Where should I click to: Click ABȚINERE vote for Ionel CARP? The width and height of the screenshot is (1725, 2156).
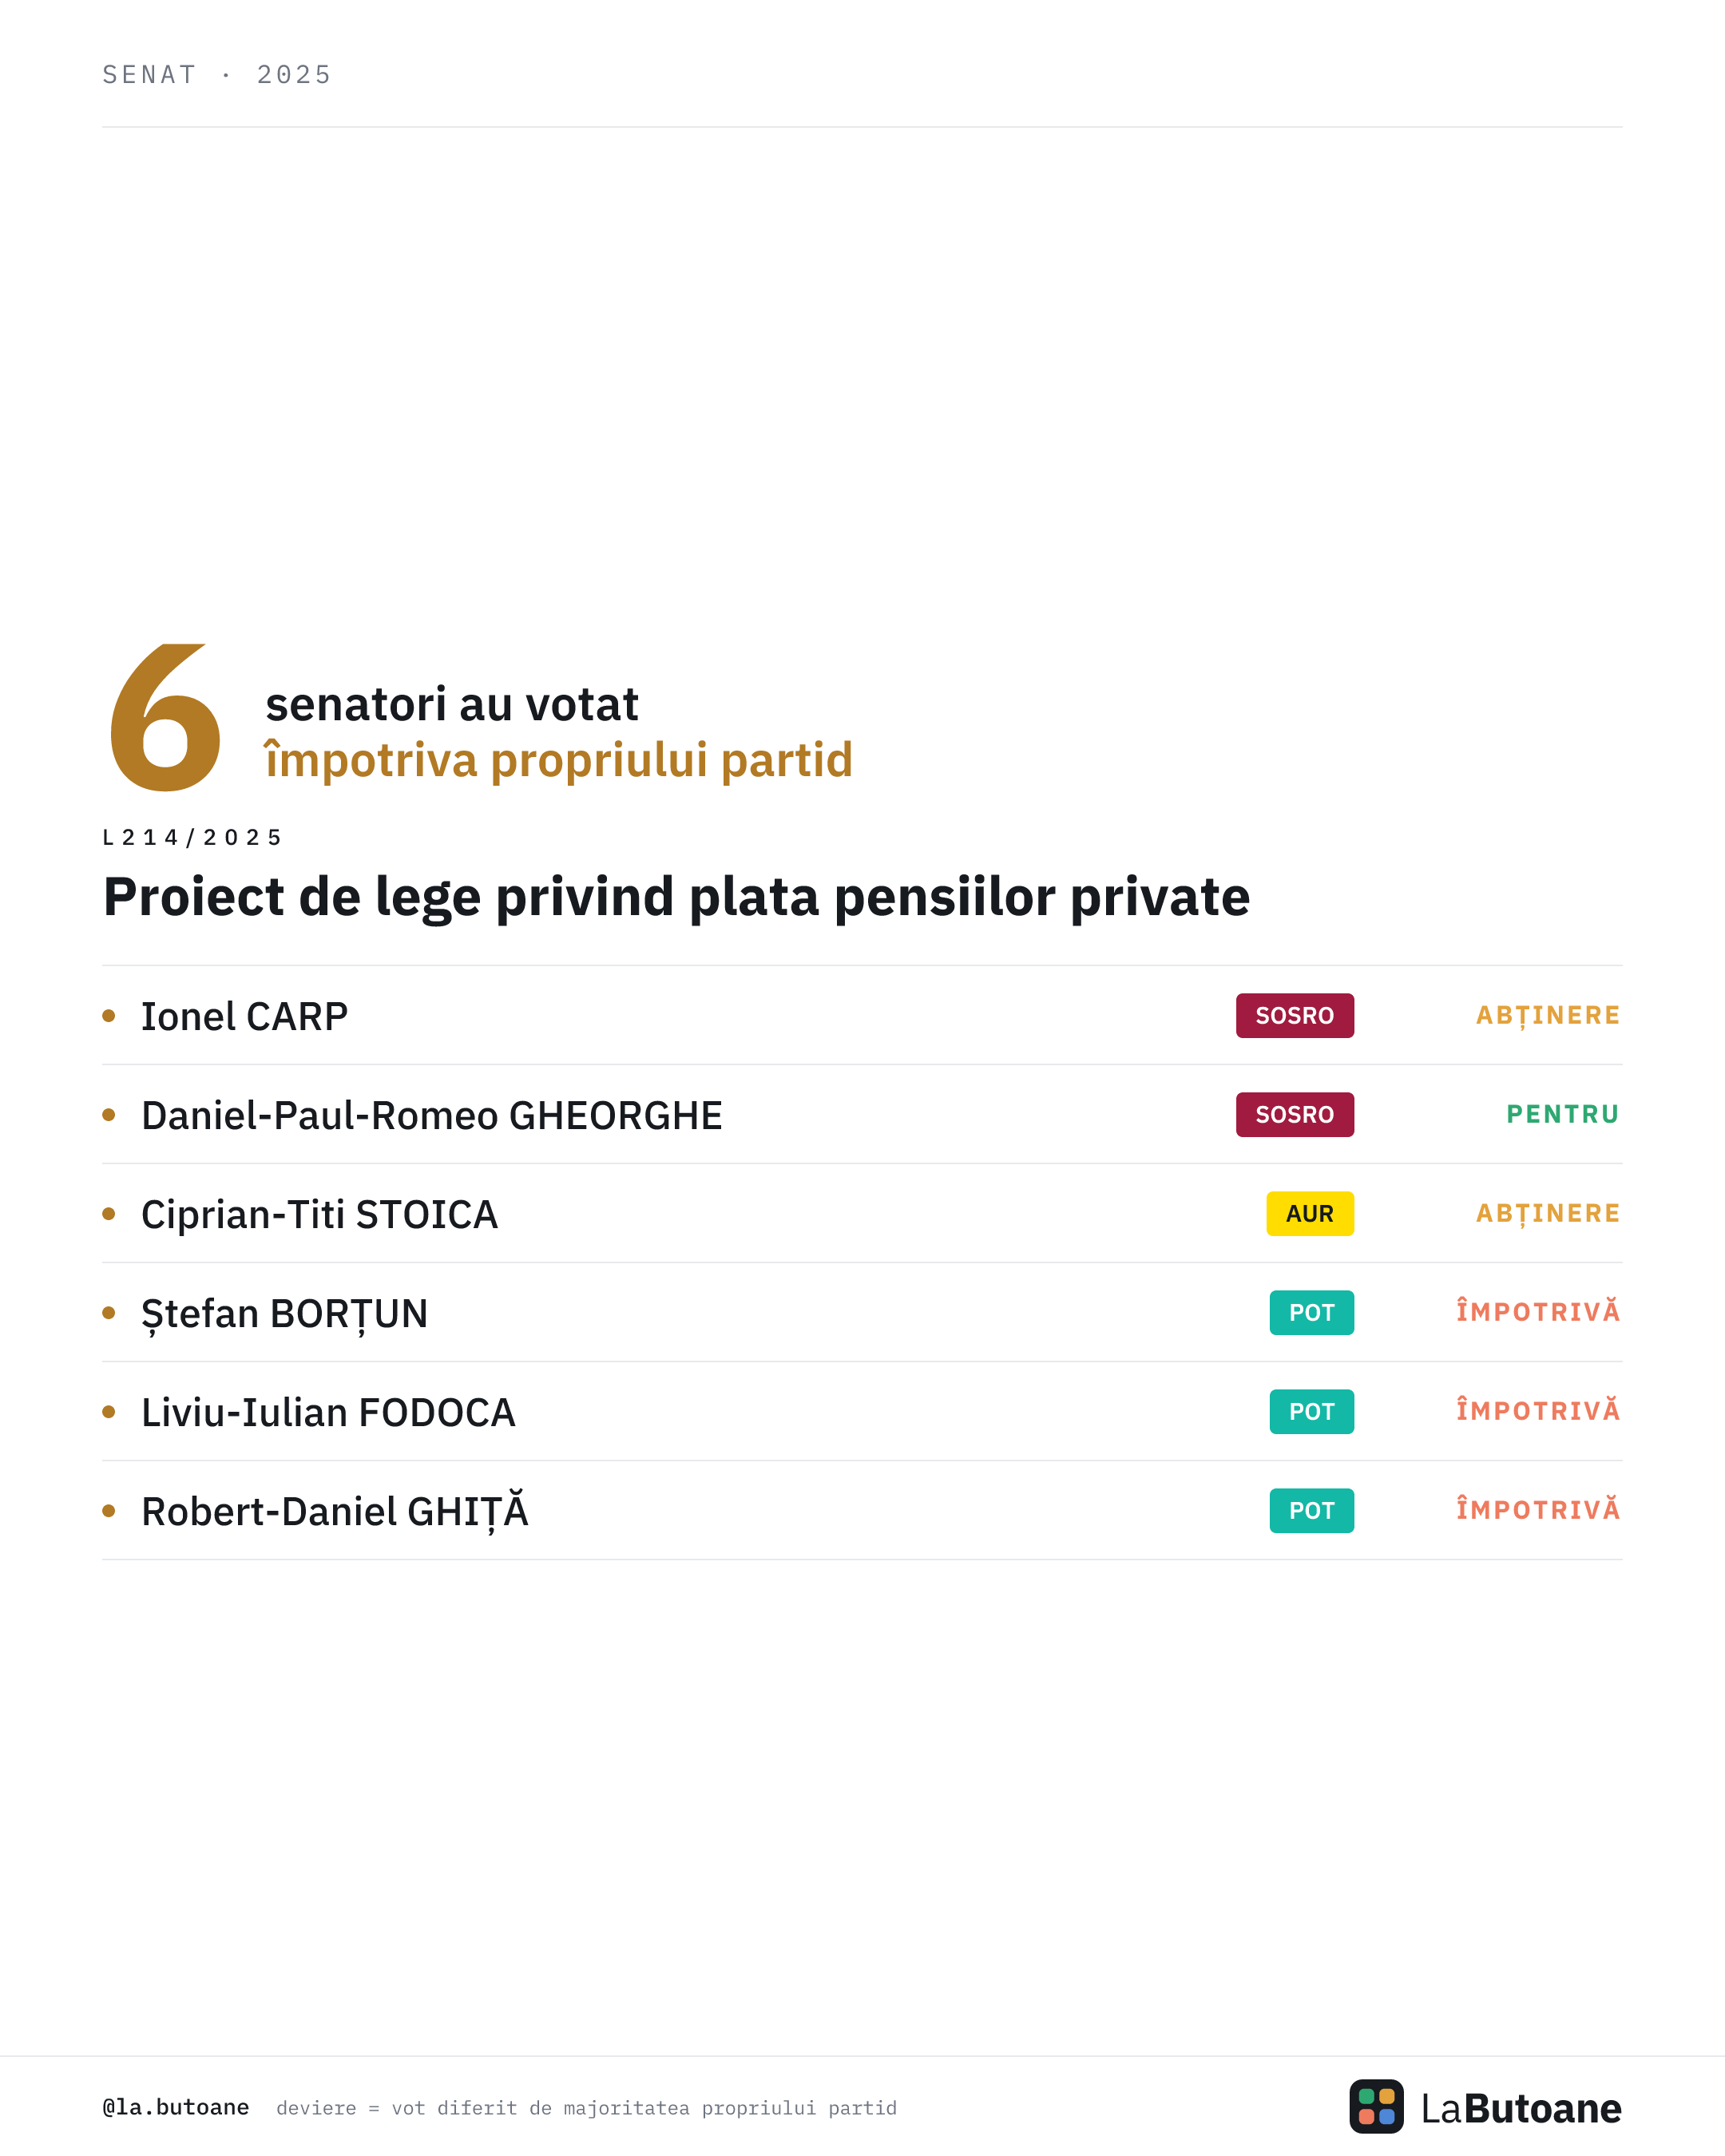click(1548, 1016)
